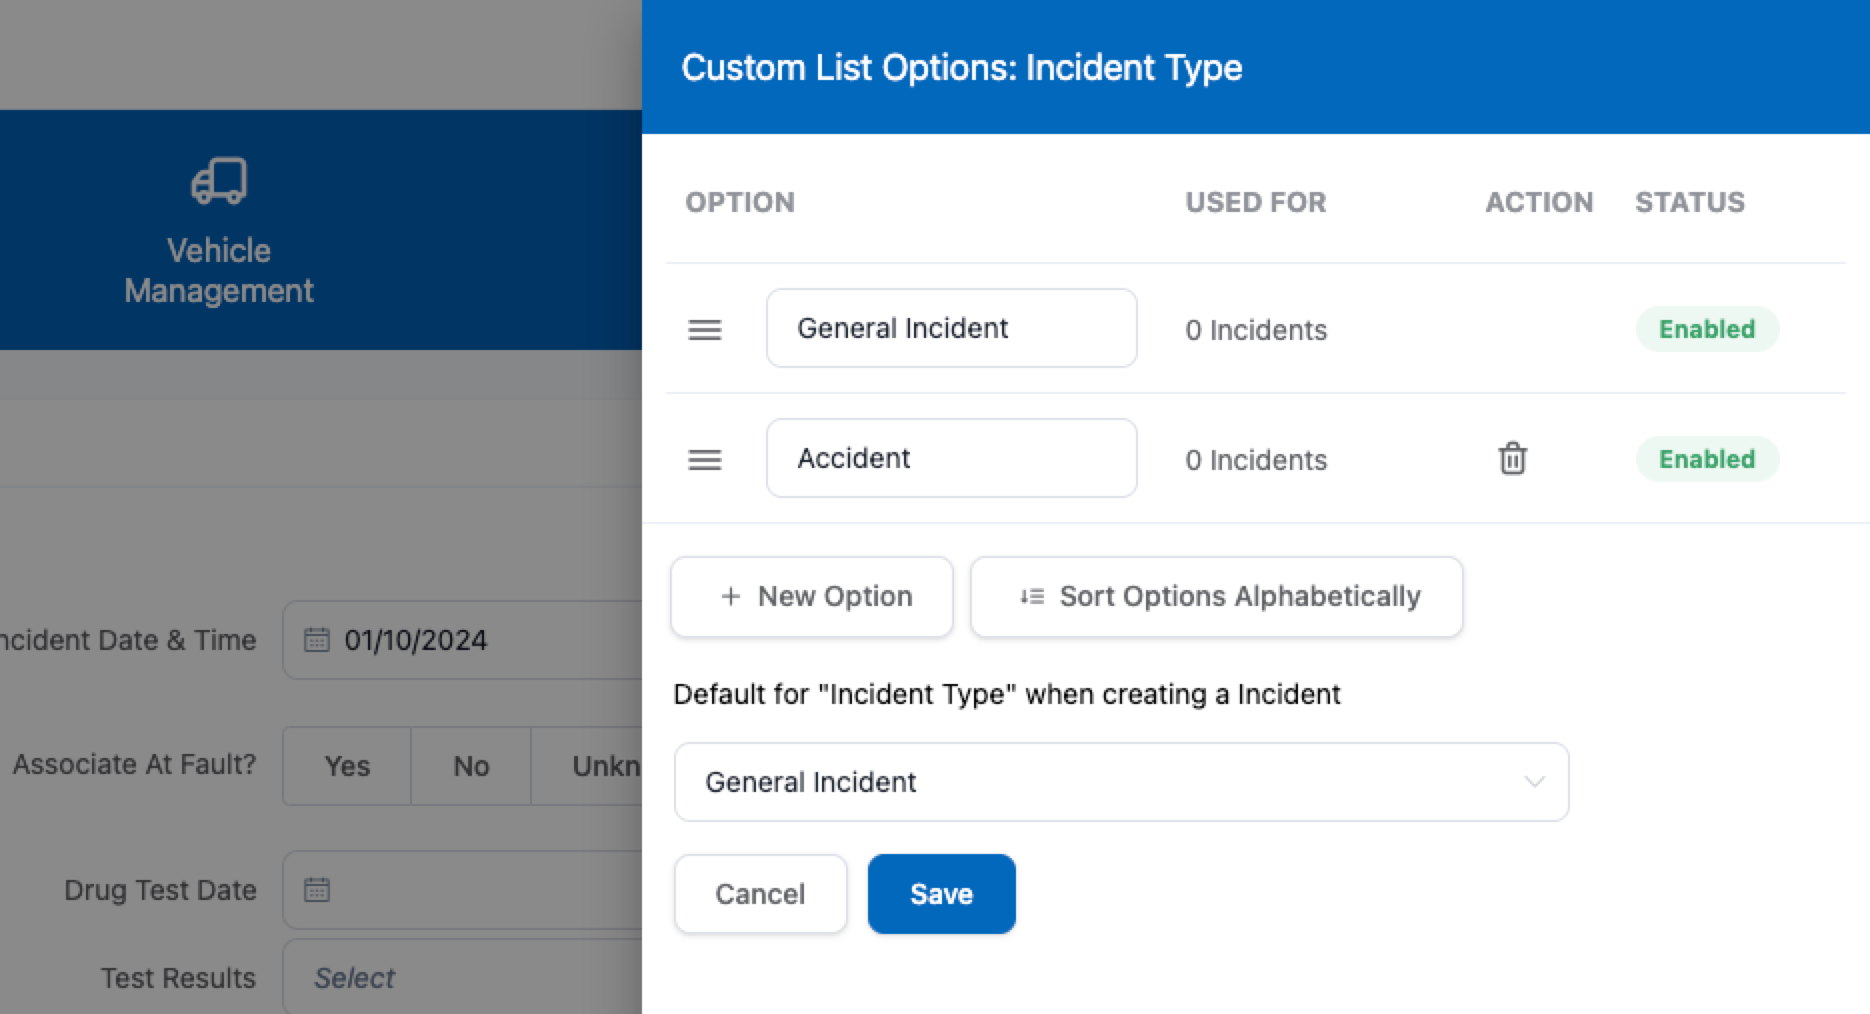Delete the Accident option via trash icon
1870x1014 pixels.
(x=1512, y=459)
